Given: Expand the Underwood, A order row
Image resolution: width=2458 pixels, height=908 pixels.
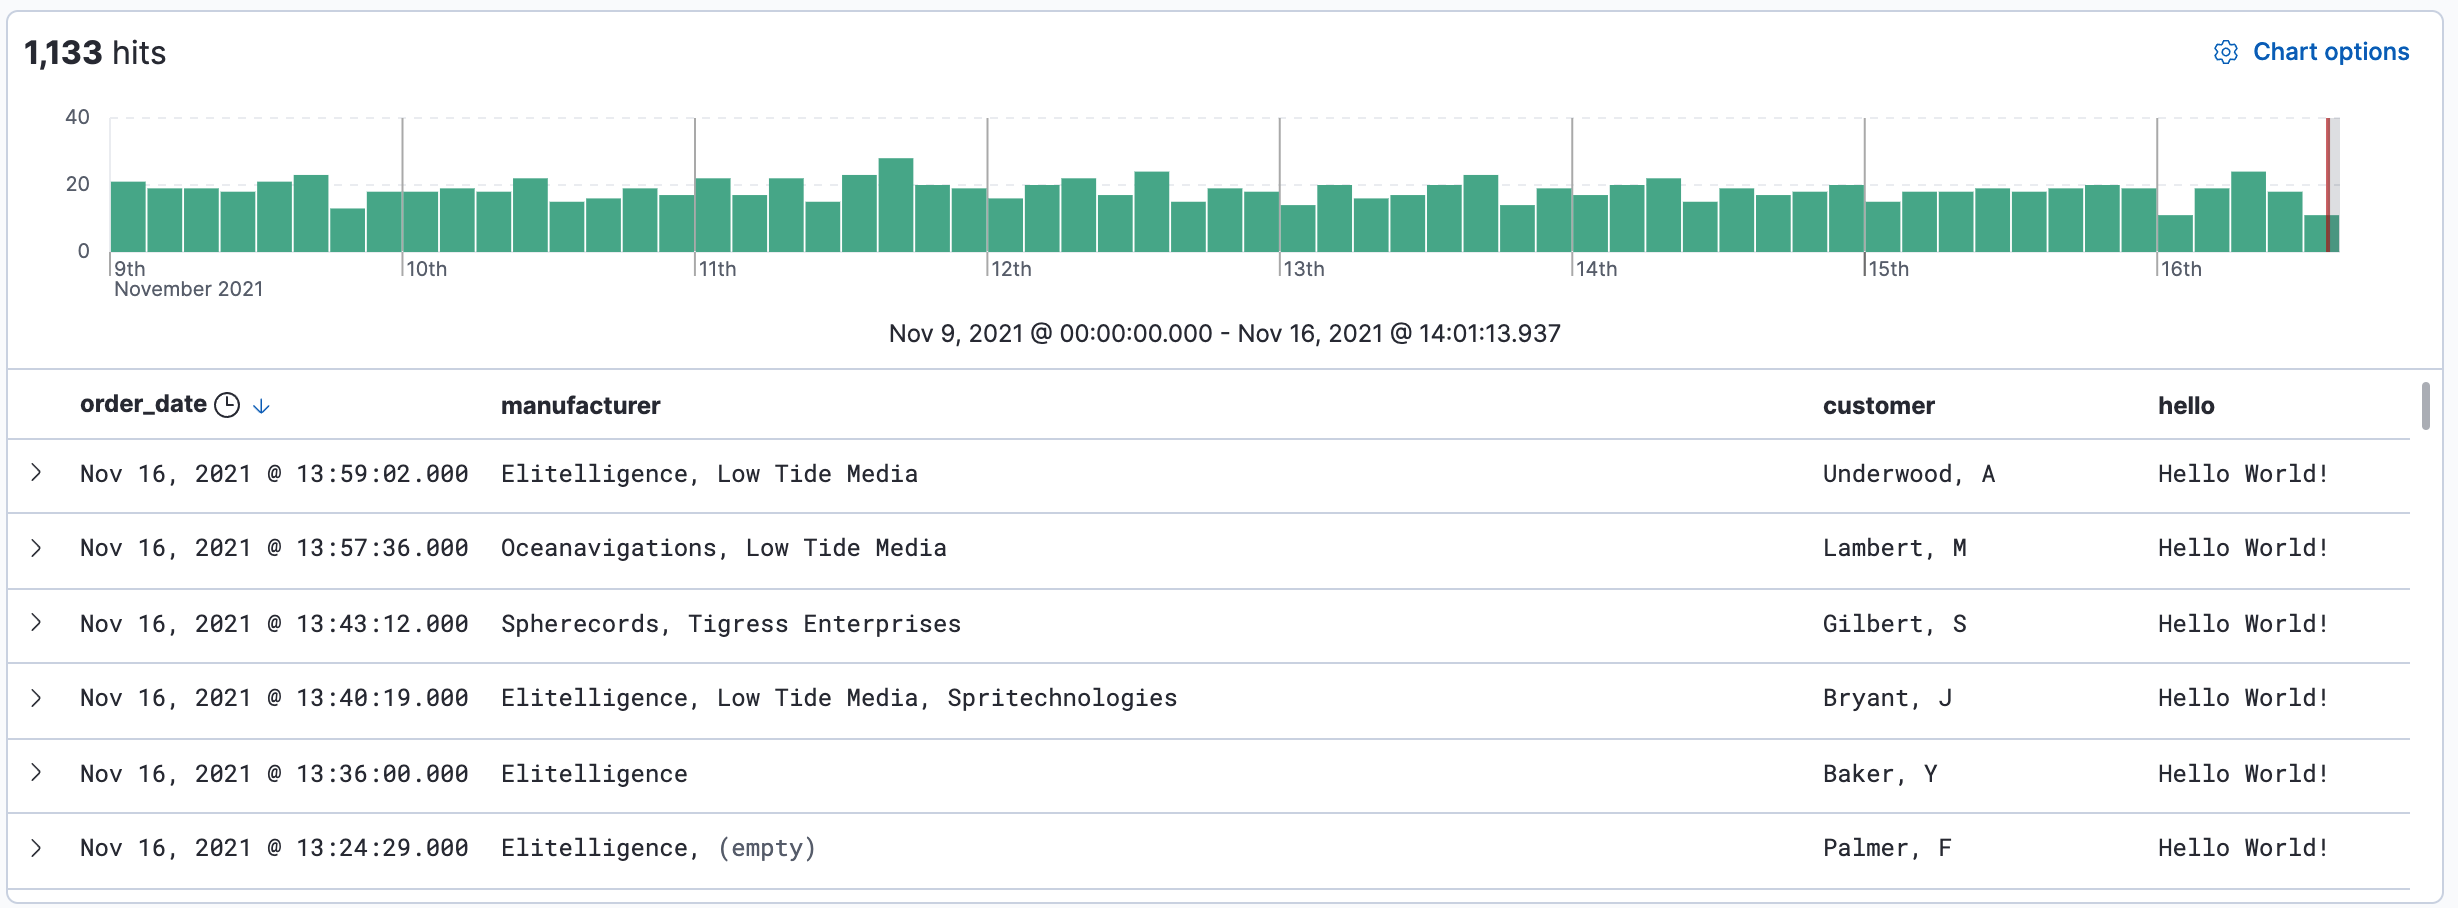Looking at the screenshot, I should click(36, 473).
